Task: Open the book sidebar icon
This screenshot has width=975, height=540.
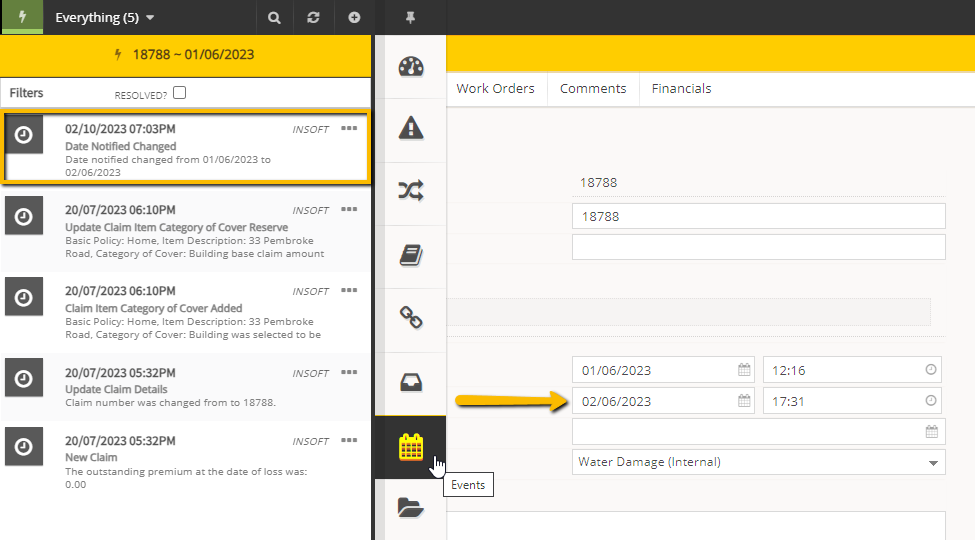Action: (x=411, y=255)
